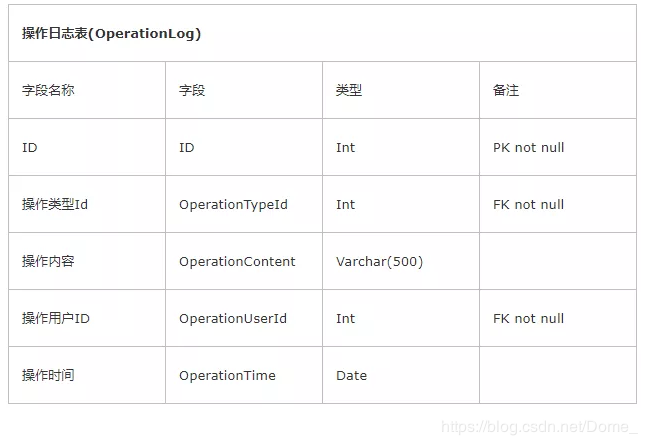
Task: Click the OperationContent field cell
Action: click(237, 261)
